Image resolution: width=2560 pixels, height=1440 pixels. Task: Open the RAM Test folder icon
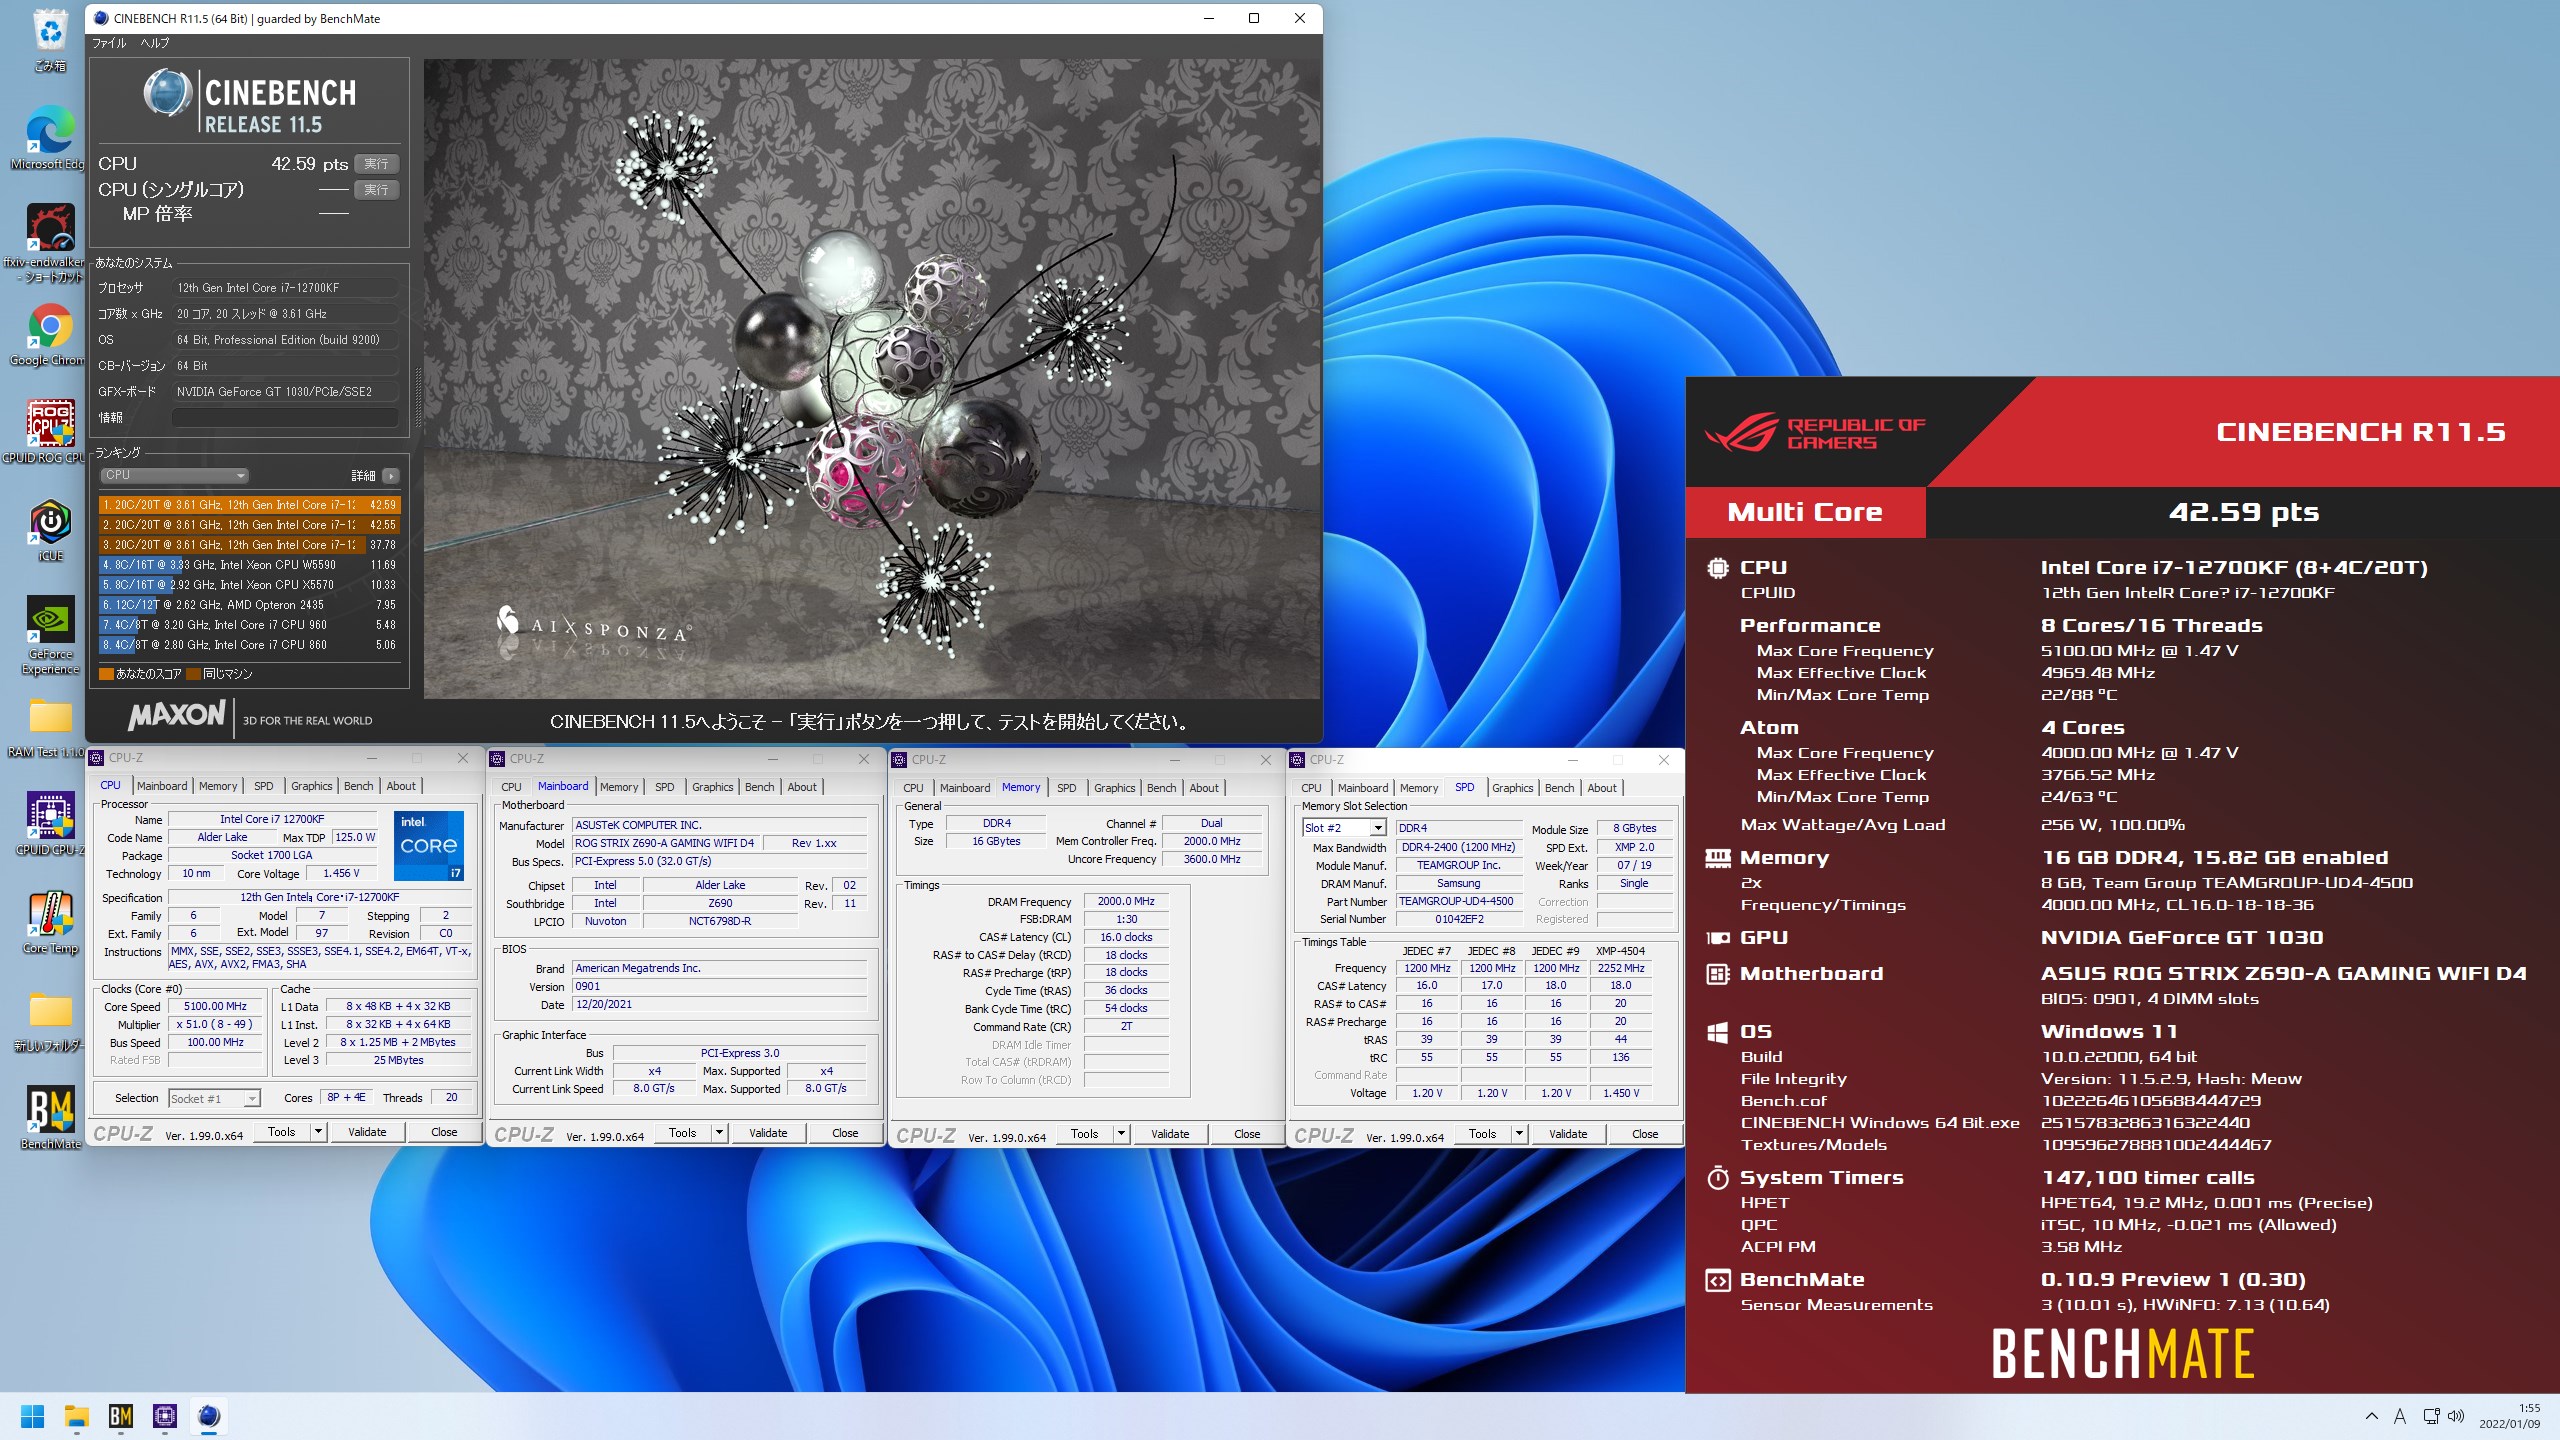pyautogui.click(x=49, y=726)
